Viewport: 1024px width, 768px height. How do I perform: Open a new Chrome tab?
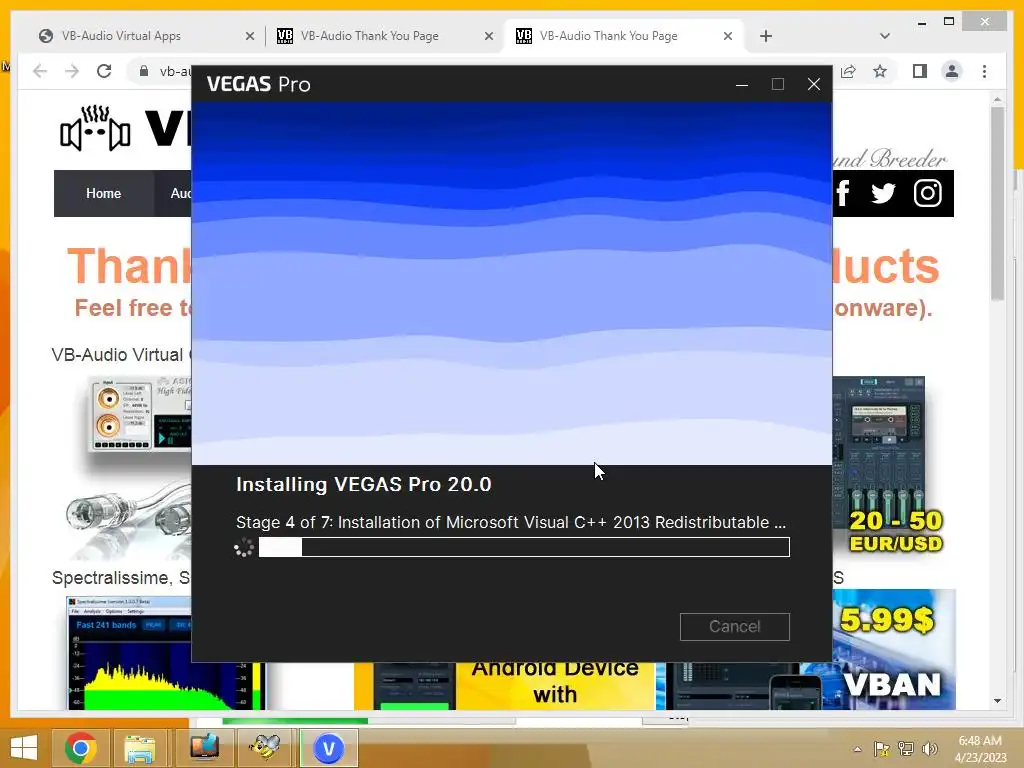tap(766, 36)
